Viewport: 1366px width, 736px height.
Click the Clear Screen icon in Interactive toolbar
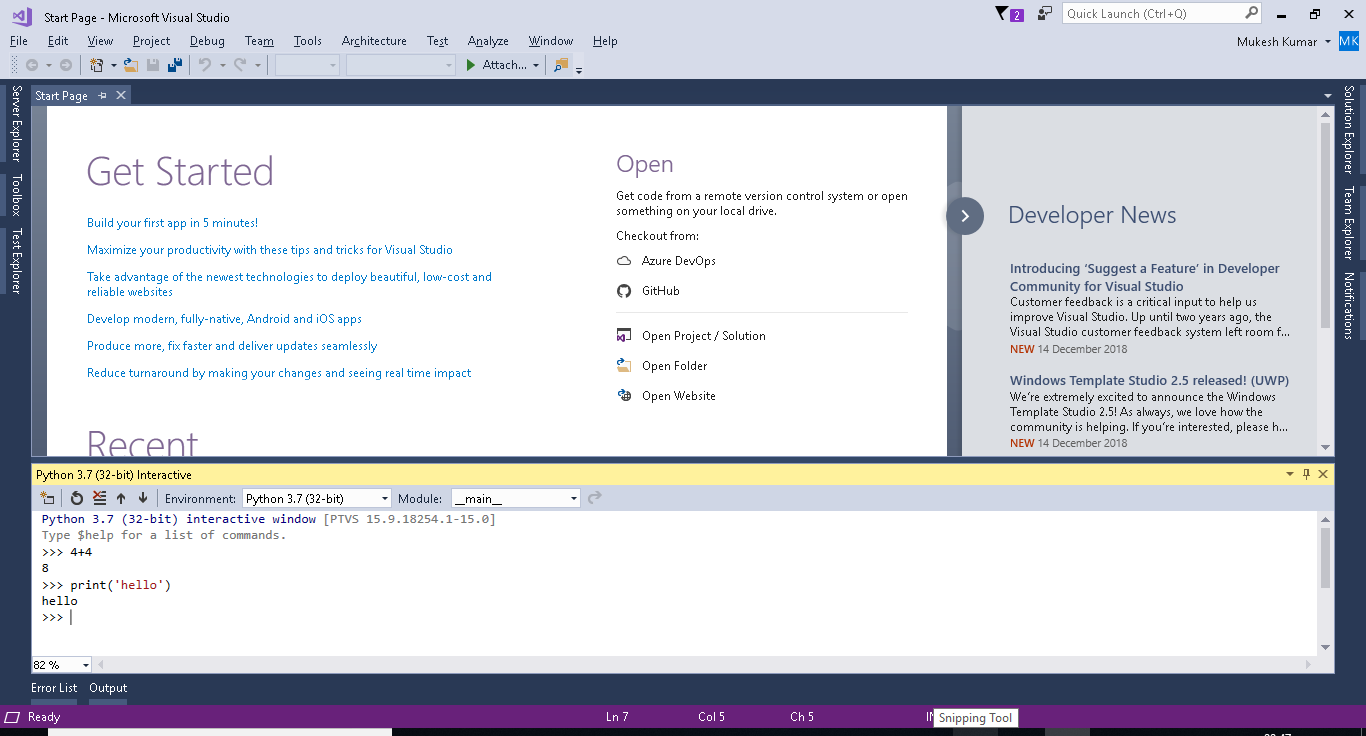tap(99, 498)
